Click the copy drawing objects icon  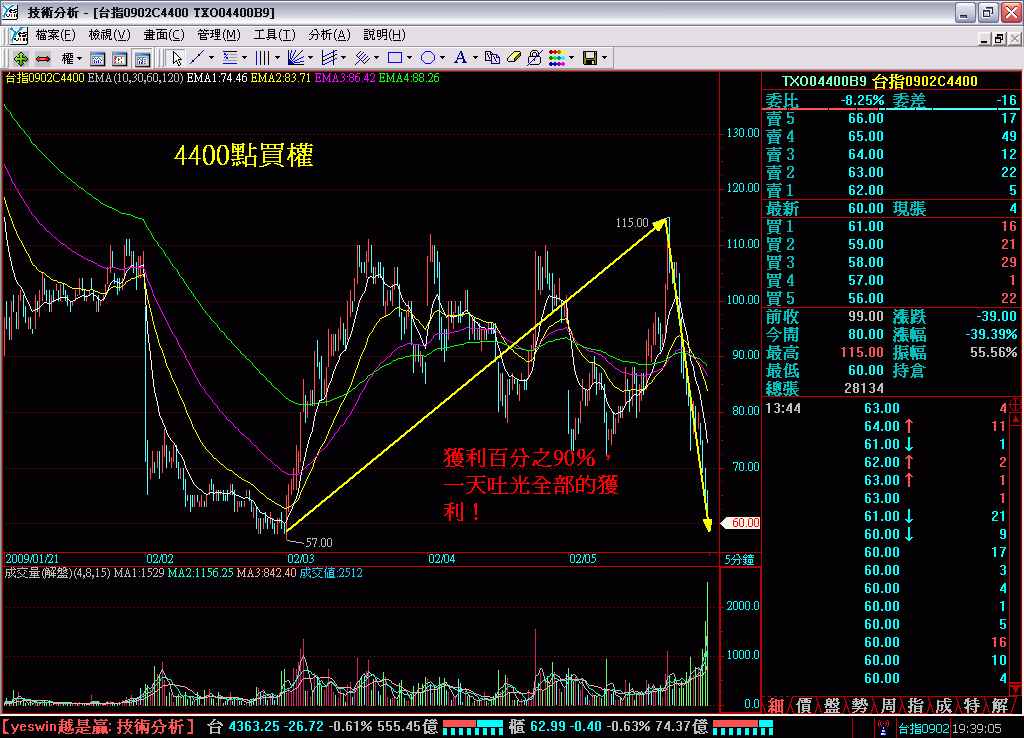pos(492,58)
